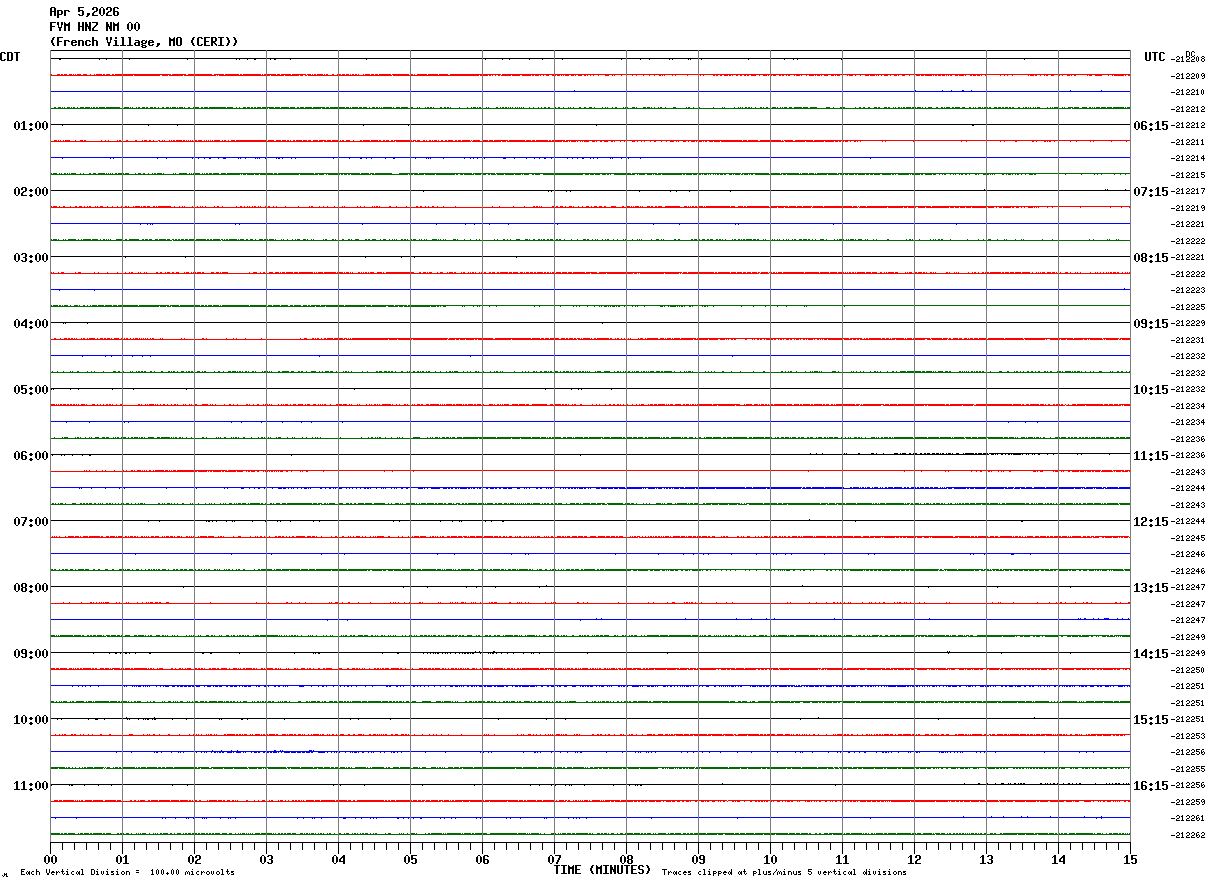The width and height of the screenshot is (1210, 886).
Task: Pick minute '00' on the bottom time axis
Action: [x=50, y=859]
